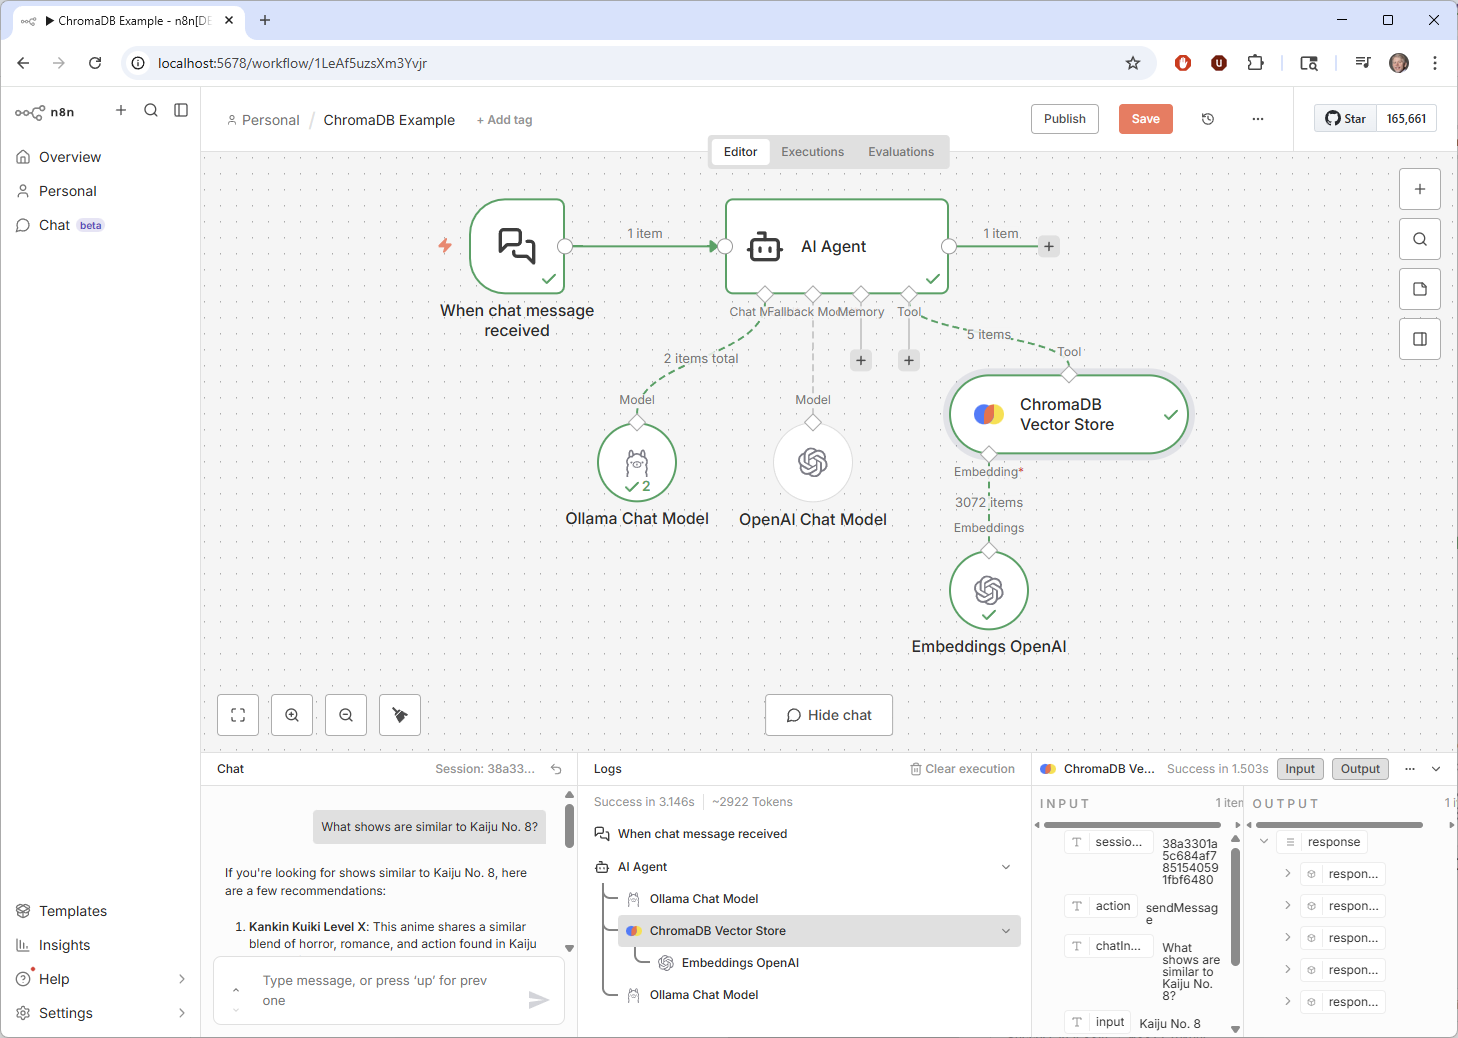The height and width of the screenshot is (1038, 1458).
Task: Click the add node plus button on canvas
Action: point(1420,189)
